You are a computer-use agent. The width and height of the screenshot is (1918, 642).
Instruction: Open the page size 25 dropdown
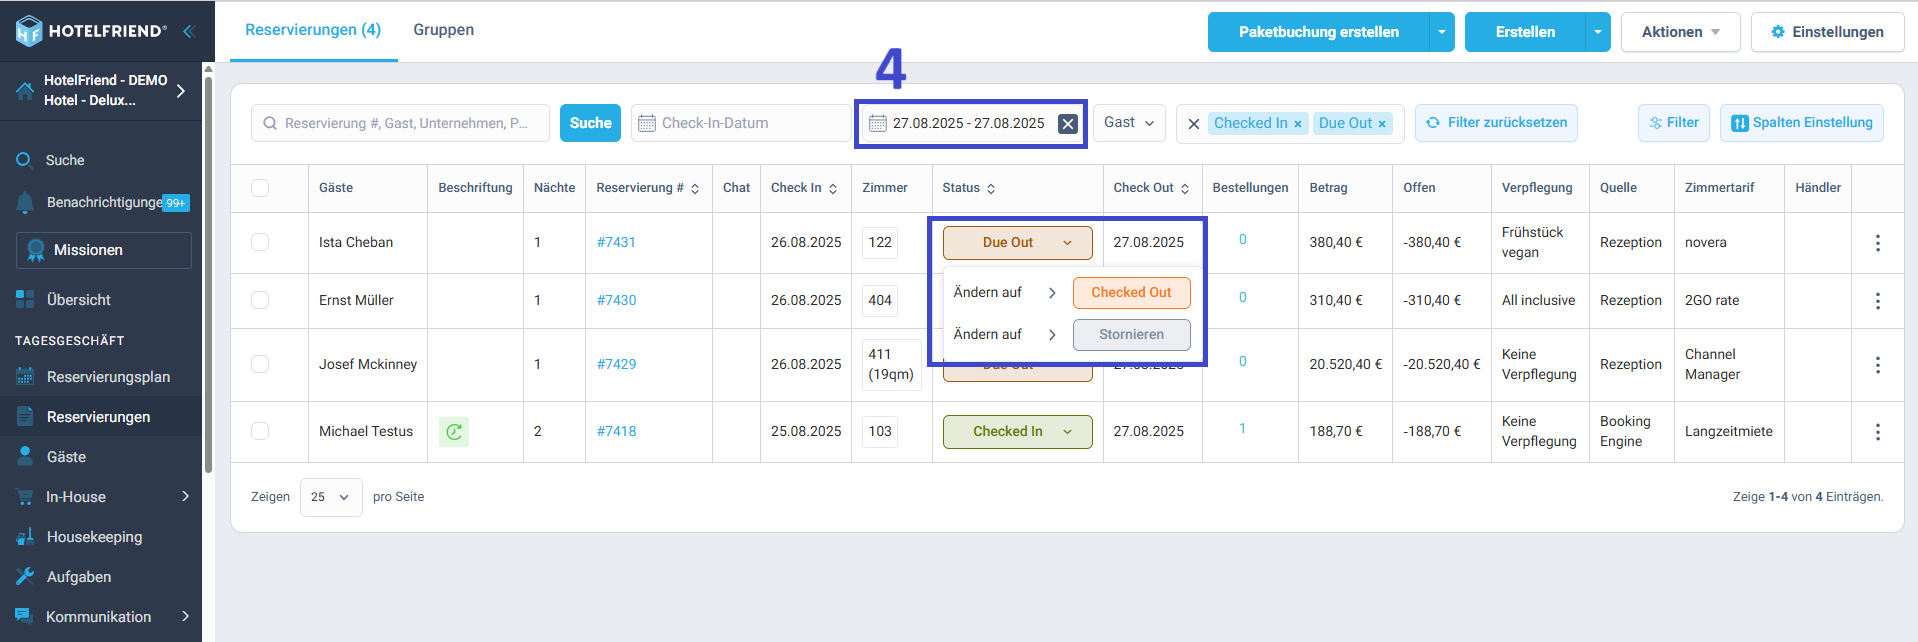click(x=331, y=497)
